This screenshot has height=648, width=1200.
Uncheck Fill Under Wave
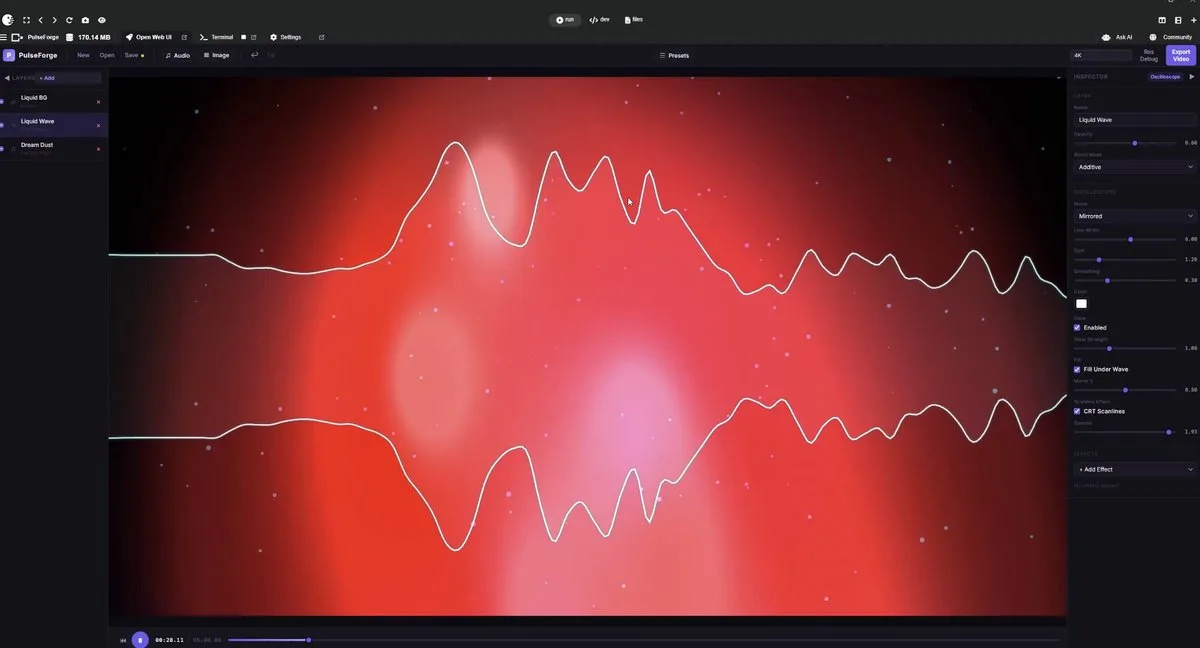pos(1077,370)
